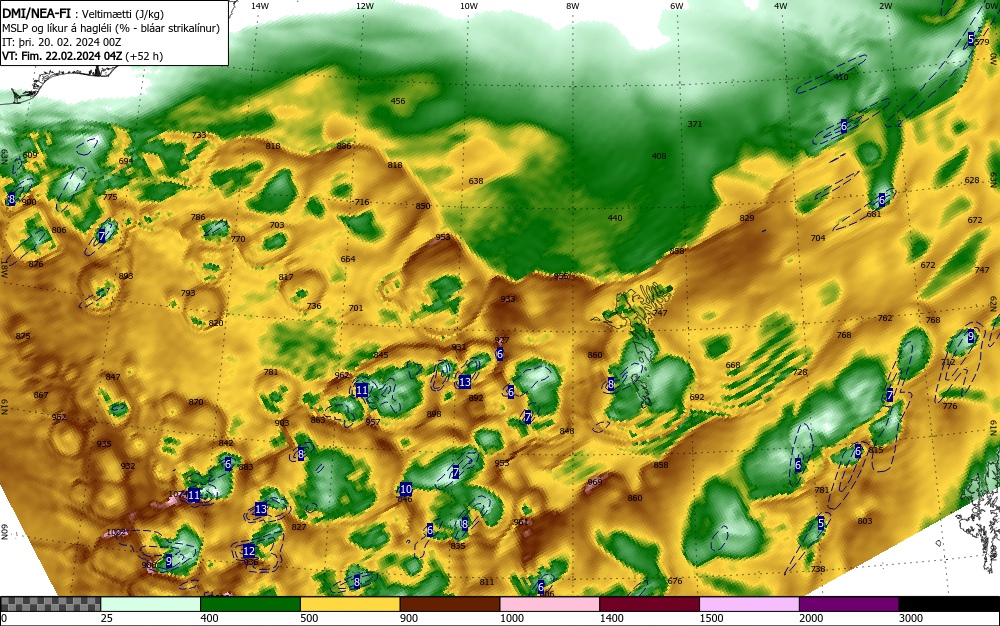The image size is (1000, 626).
Task: Click the map value 371
Action: tap(695, 124)
